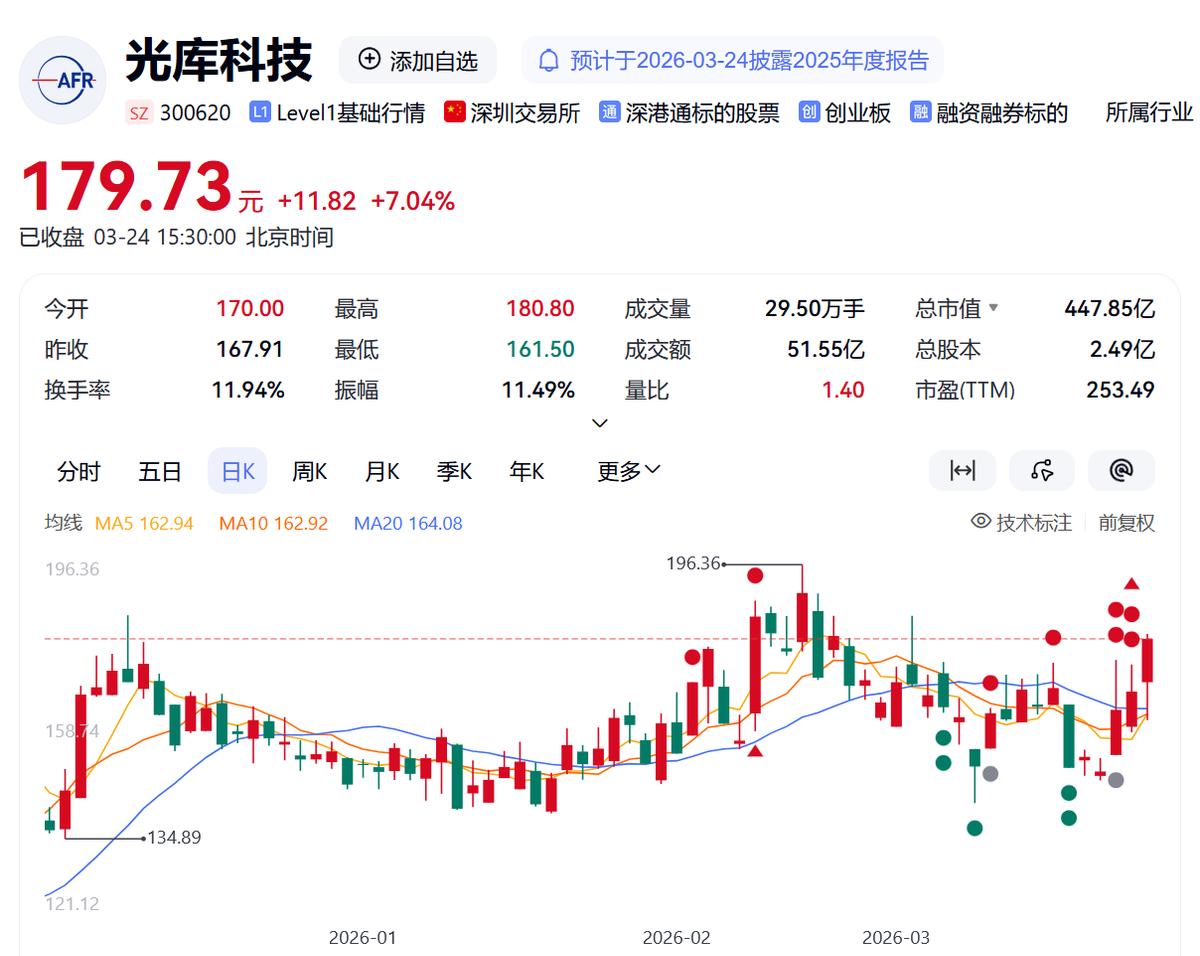Click the MA5 162.94 indicator label

(x=143, y=523)
